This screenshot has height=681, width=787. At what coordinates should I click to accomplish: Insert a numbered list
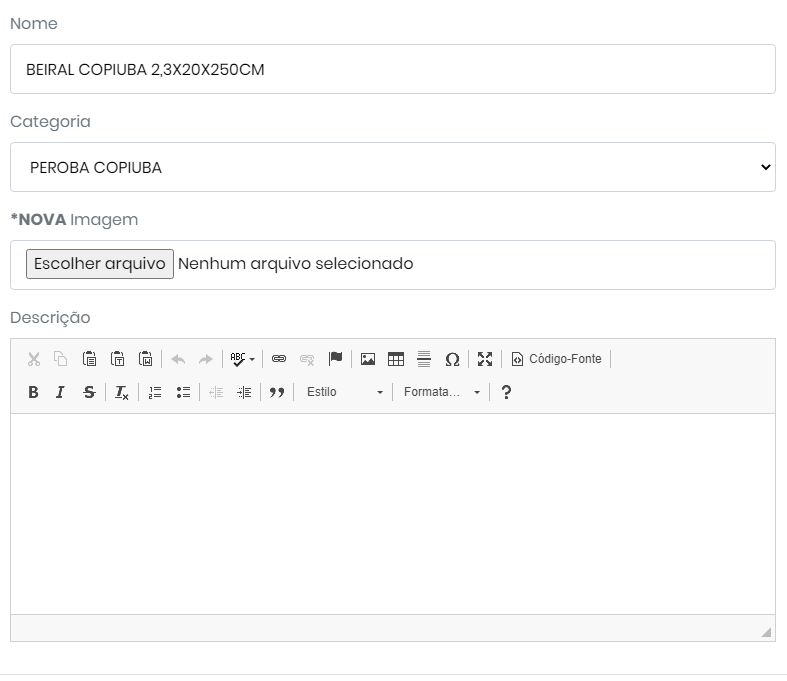(x=155, y=392)
